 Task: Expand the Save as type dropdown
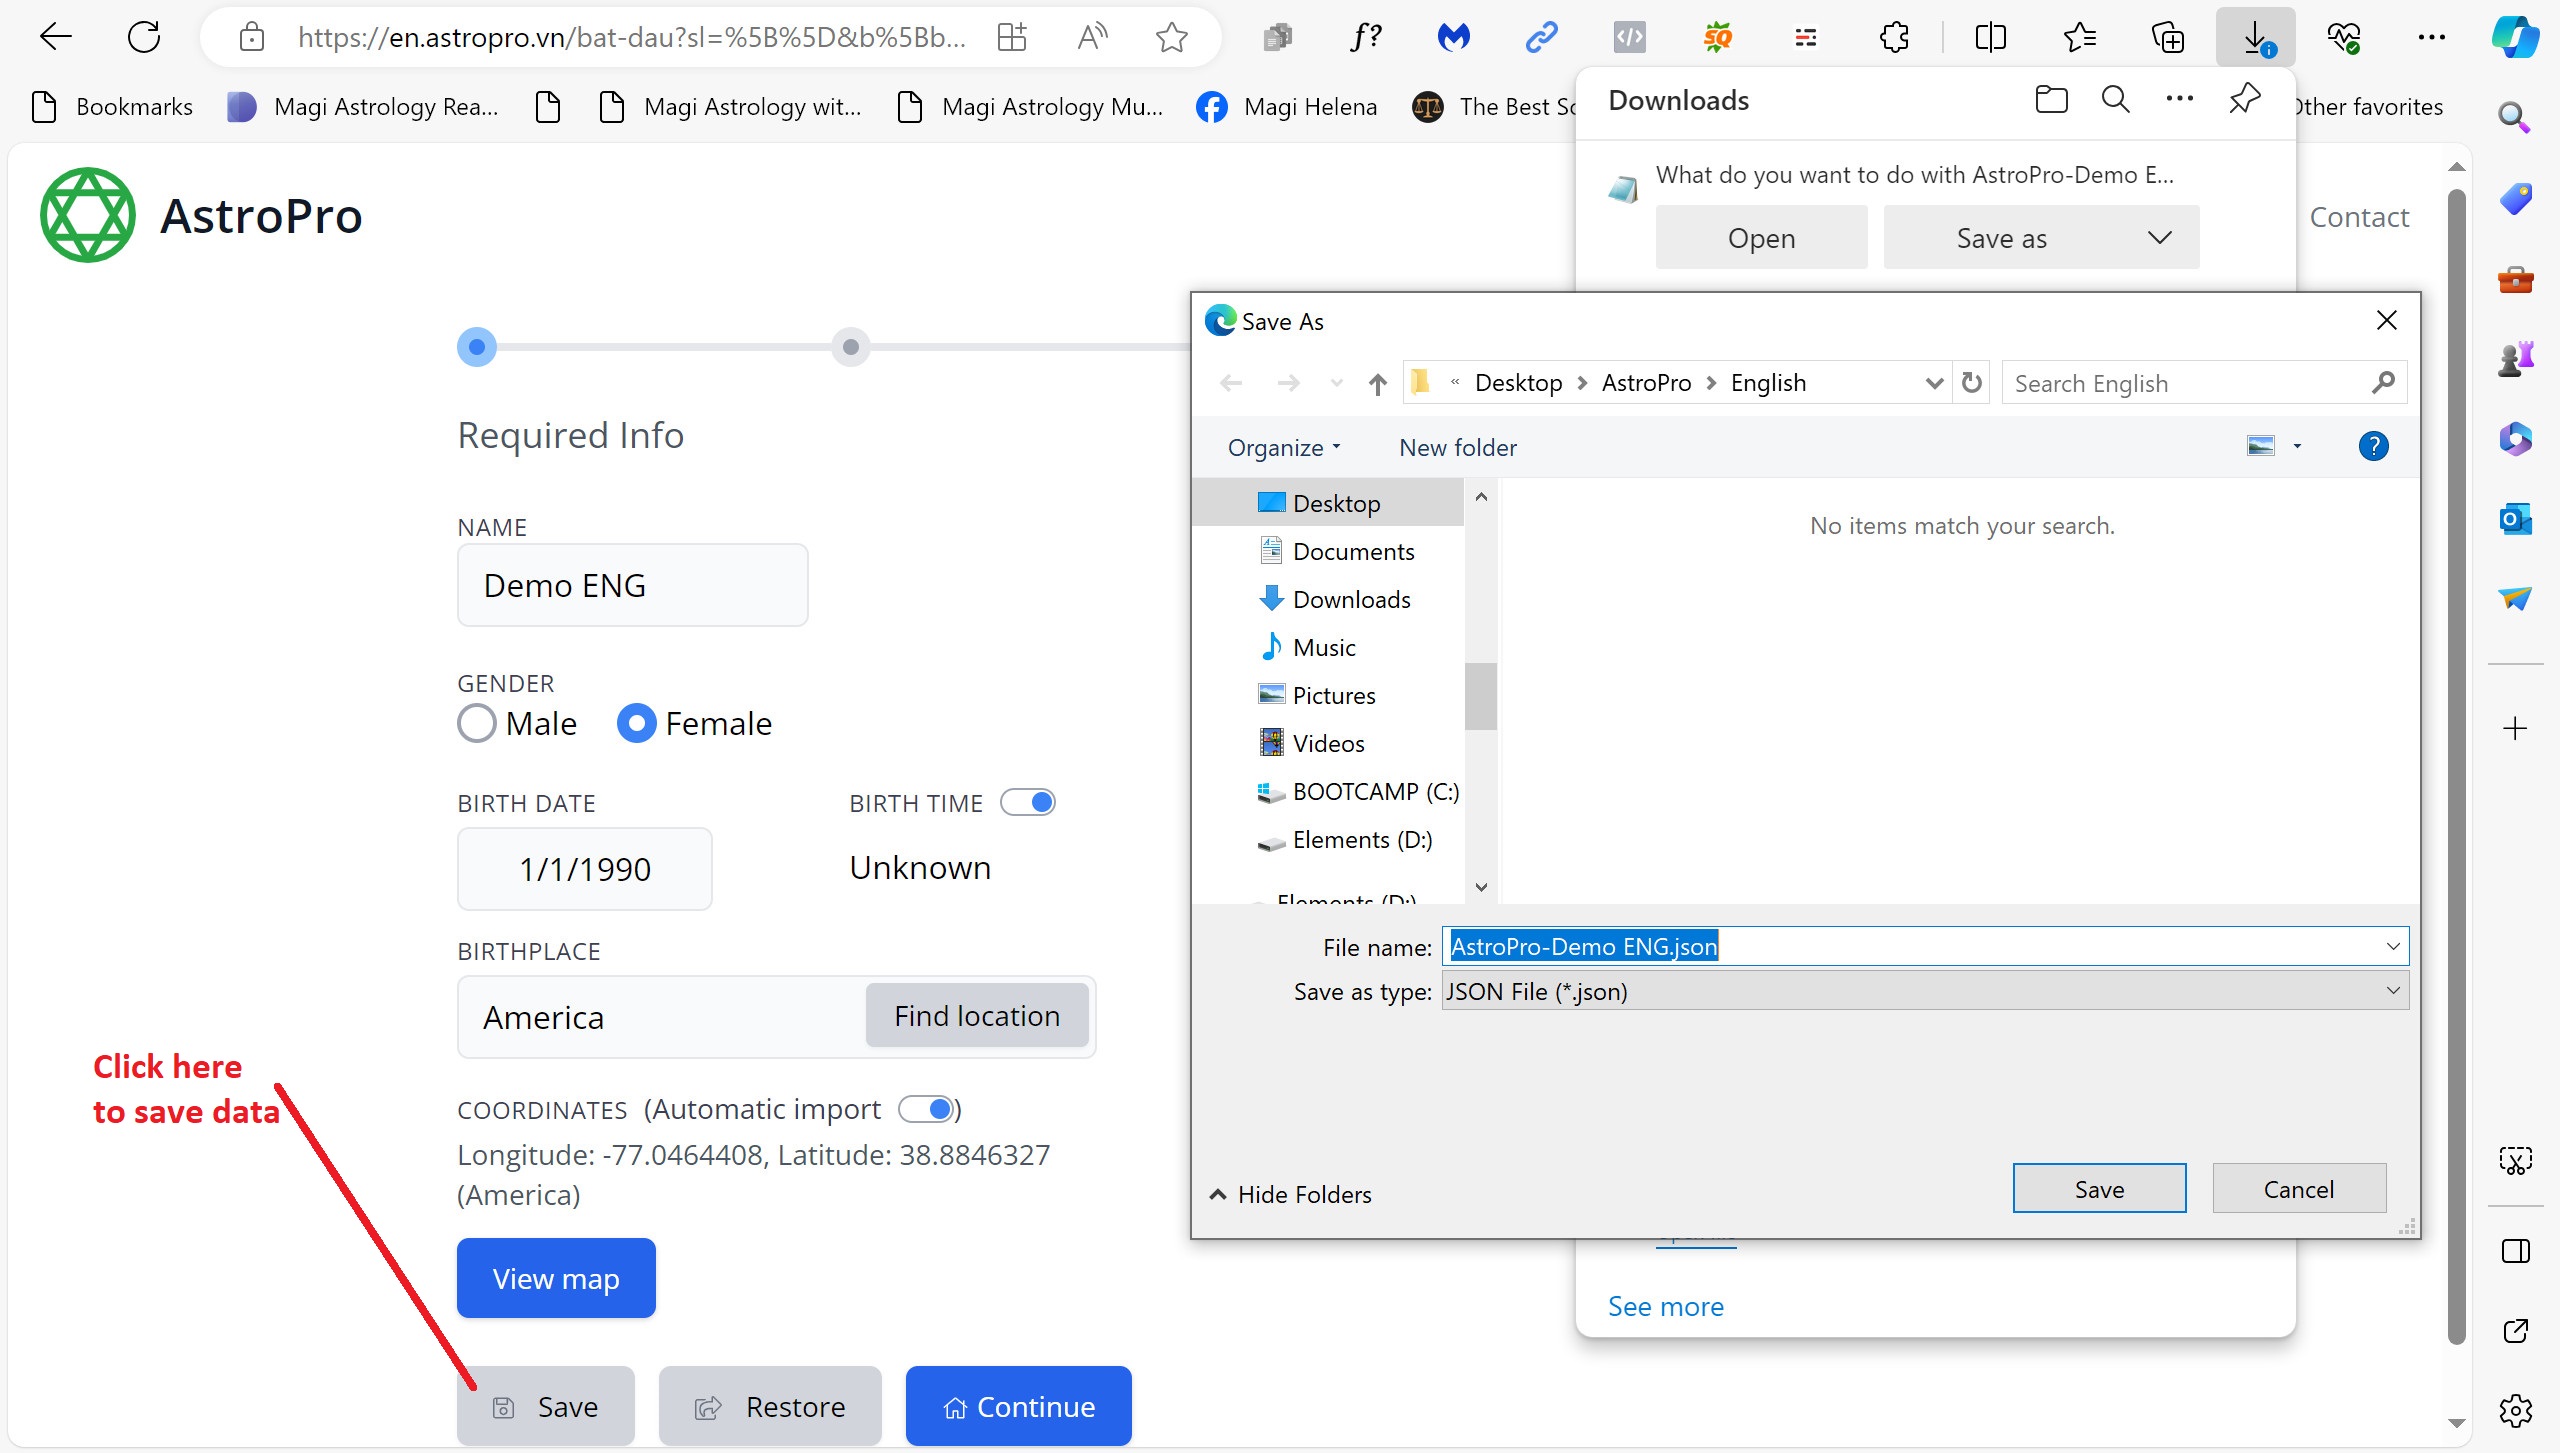click(x=2392, y=991)
